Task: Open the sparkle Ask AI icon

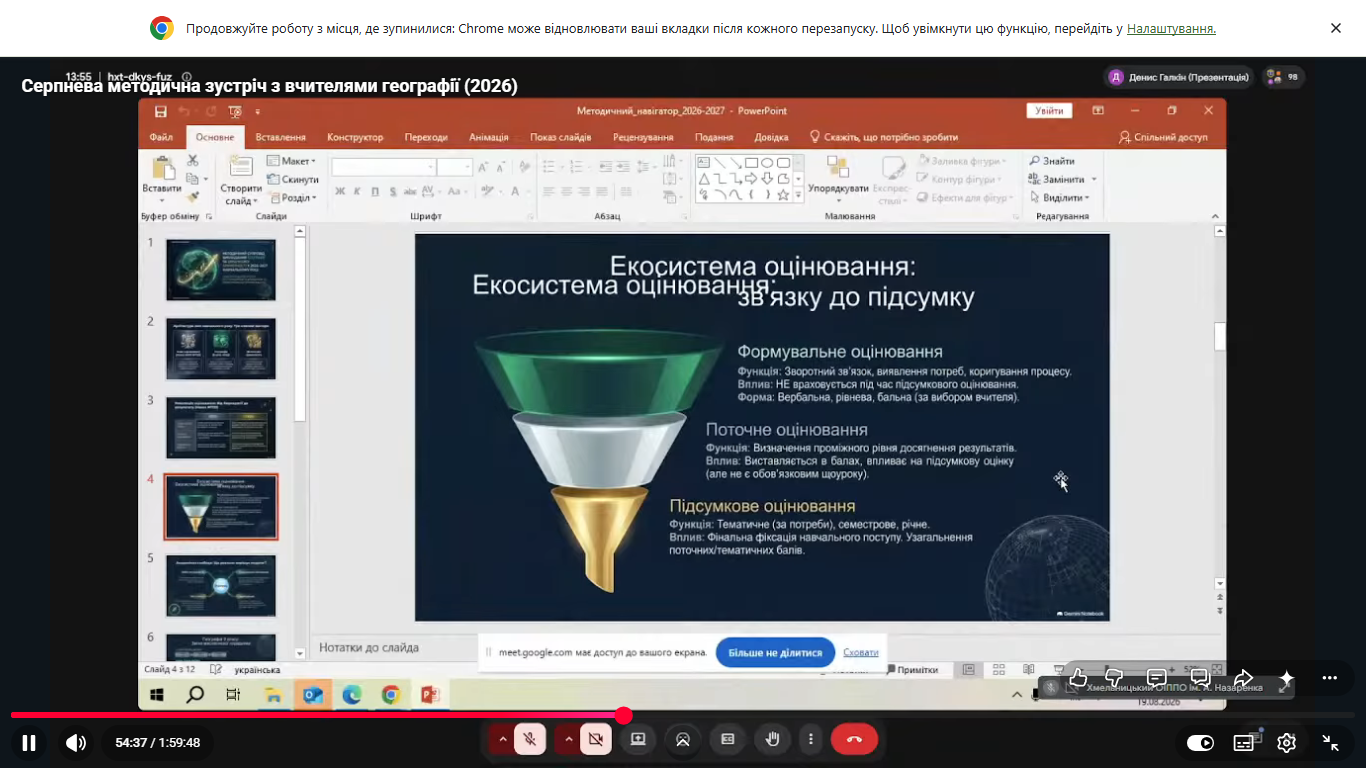Action: pos(1286,678)
